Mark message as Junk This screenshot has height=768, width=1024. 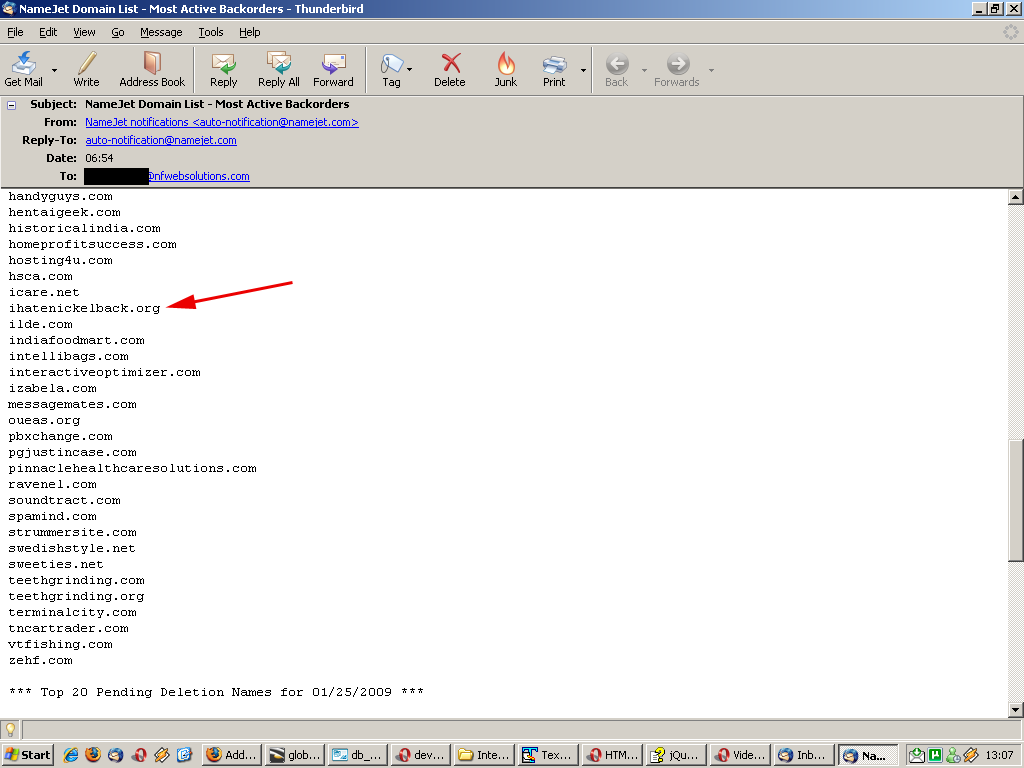(x=505, y=69)
